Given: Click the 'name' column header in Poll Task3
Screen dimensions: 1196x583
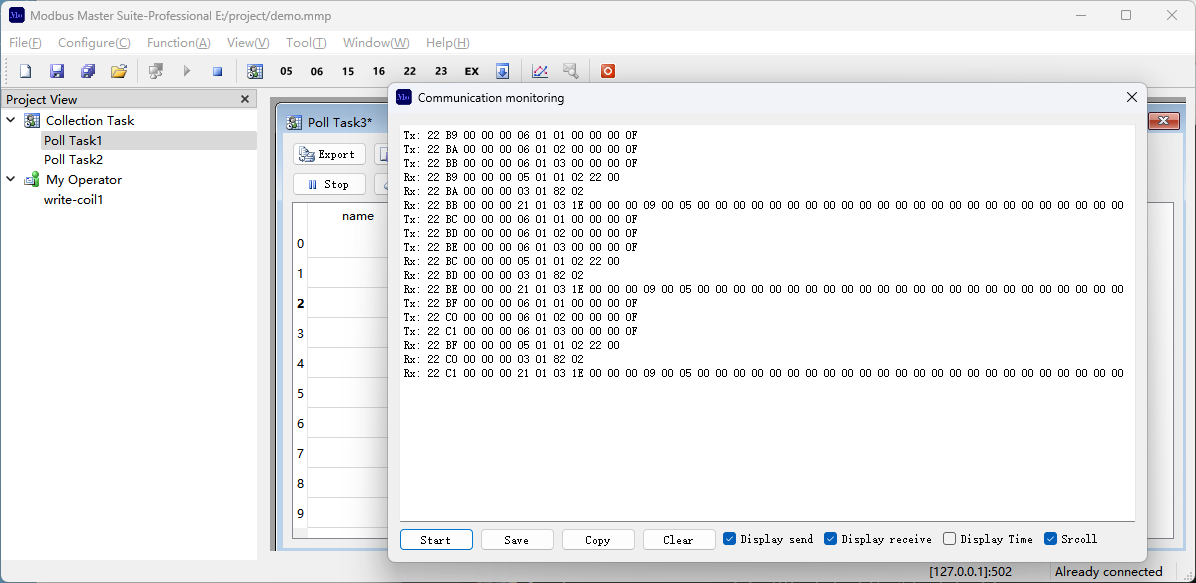Looking at the screenshot, I should 358,216.
